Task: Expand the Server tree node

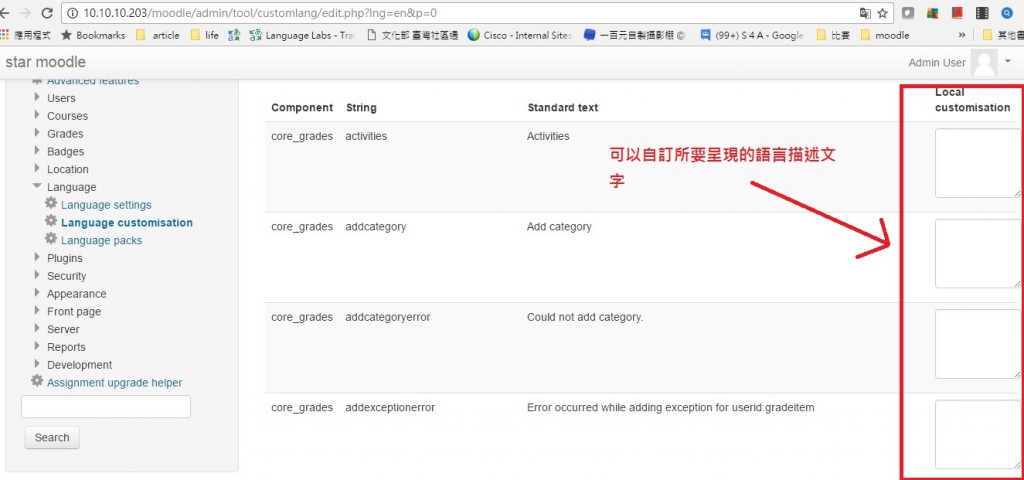Action: point(37,328)
